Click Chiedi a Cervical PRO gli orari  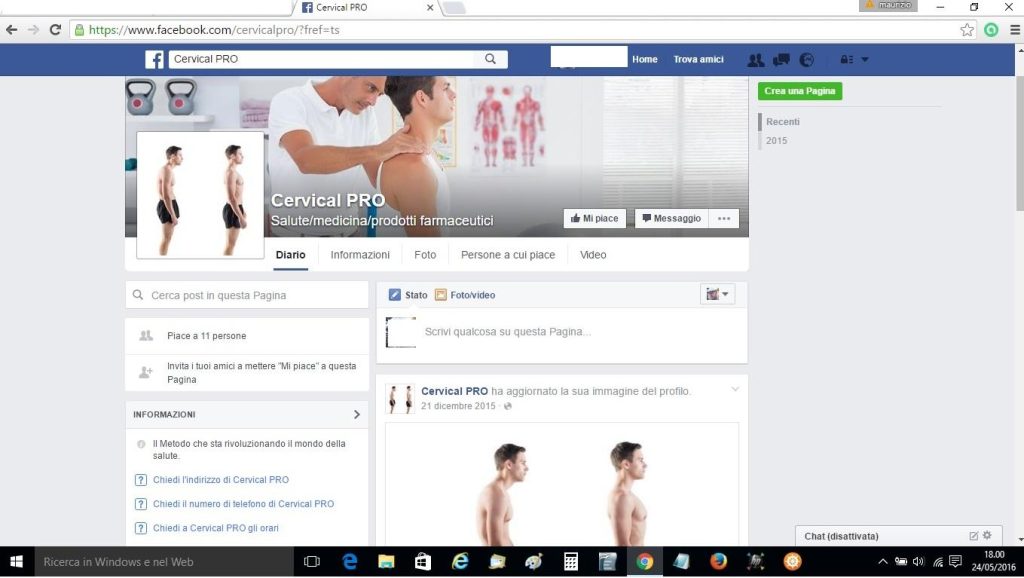[216, 528]
